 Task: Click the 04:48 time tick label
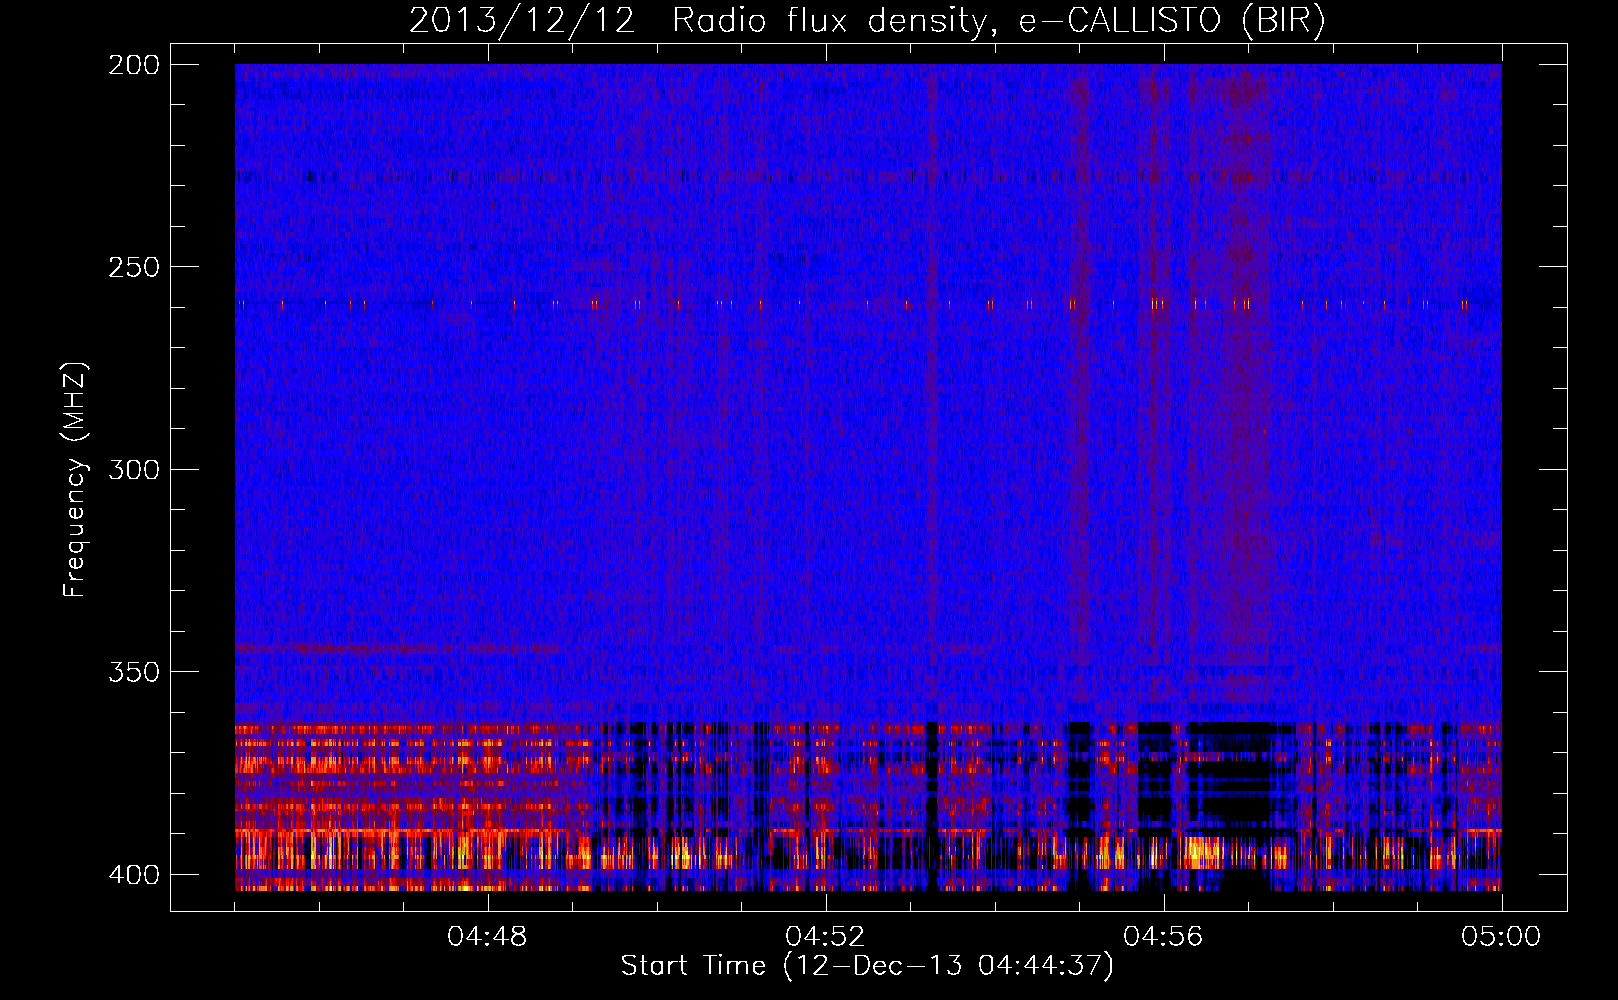coord(487,937)
